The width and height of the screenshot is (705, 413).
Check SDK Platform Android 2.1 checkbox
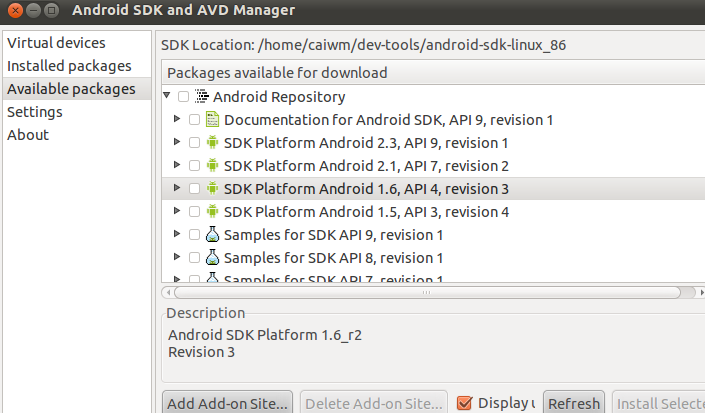(x=194, y=165)
